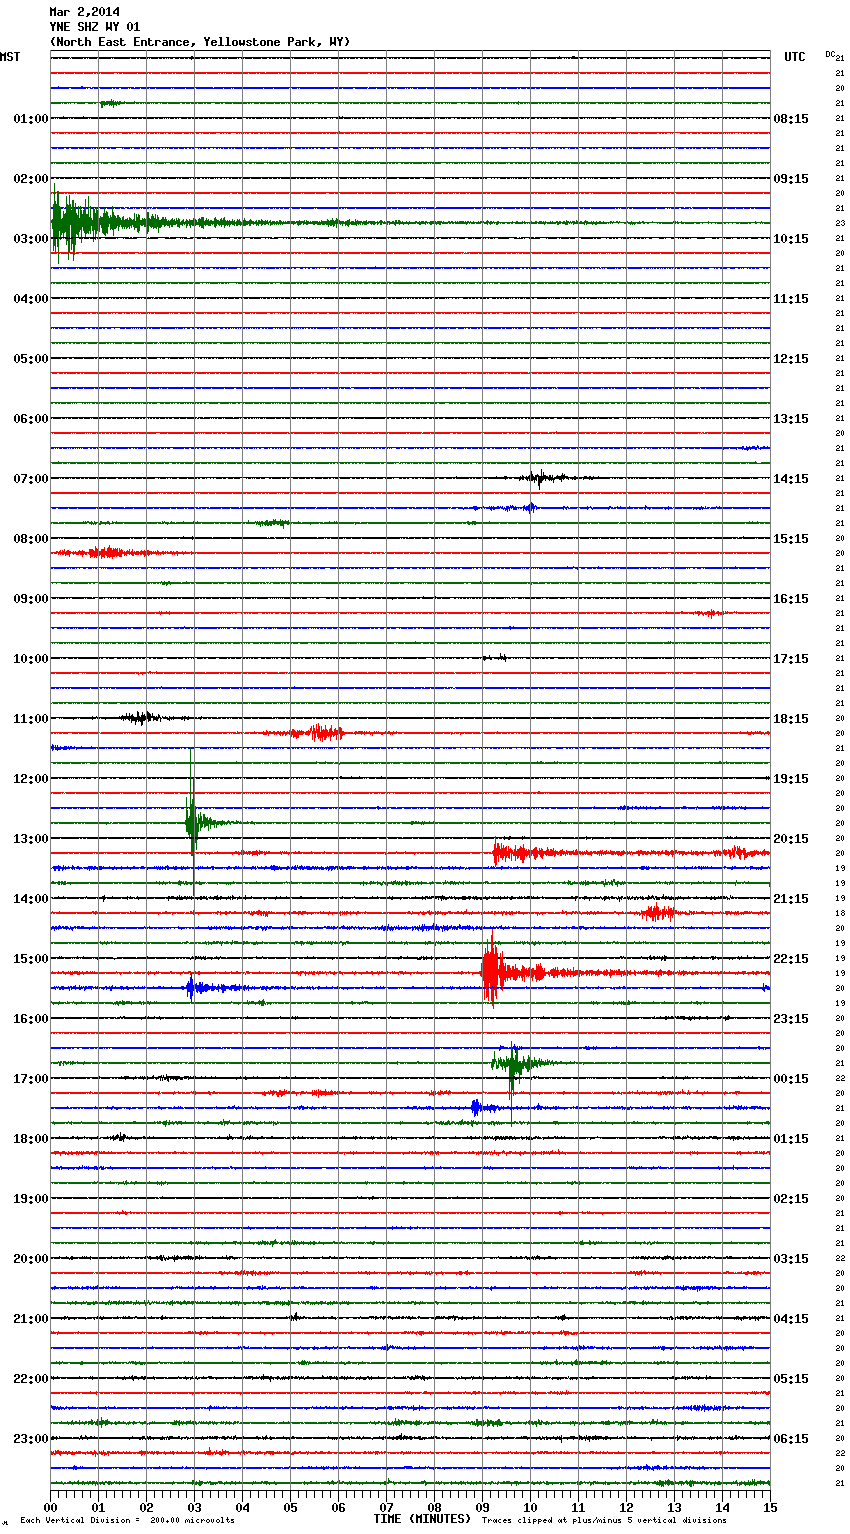The image size is (850, 1534).
Task: Click the 22:15 UTC time label
Action: coord(791,959)
